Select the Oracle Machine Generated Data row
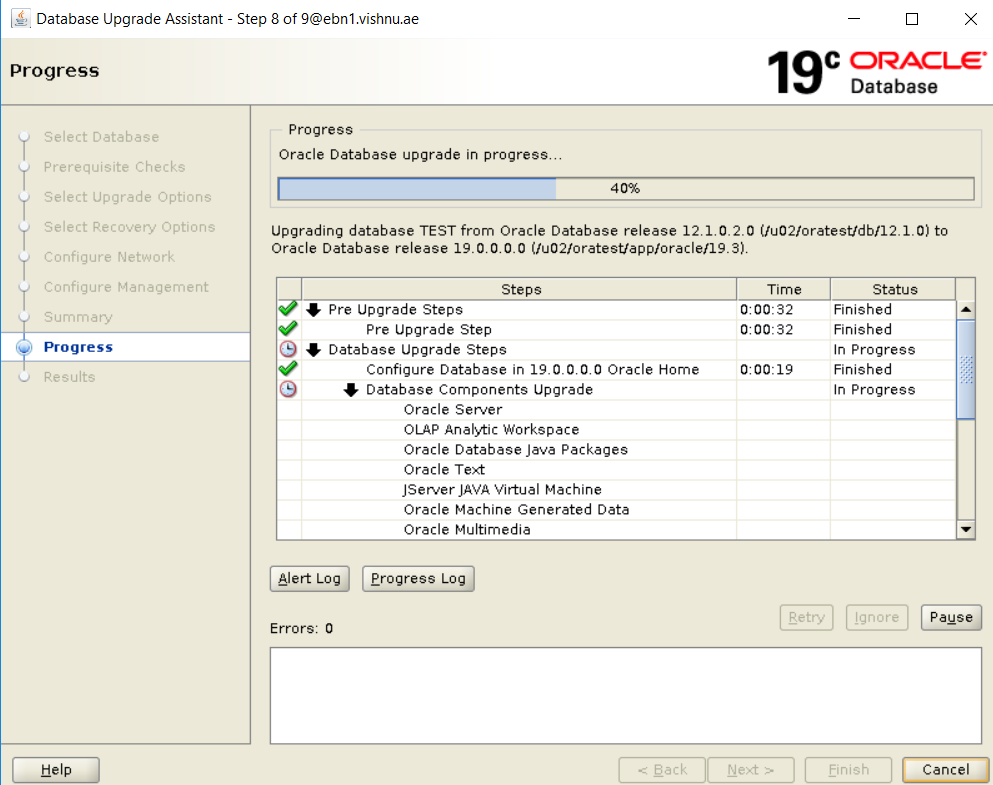 click(617, 510)
